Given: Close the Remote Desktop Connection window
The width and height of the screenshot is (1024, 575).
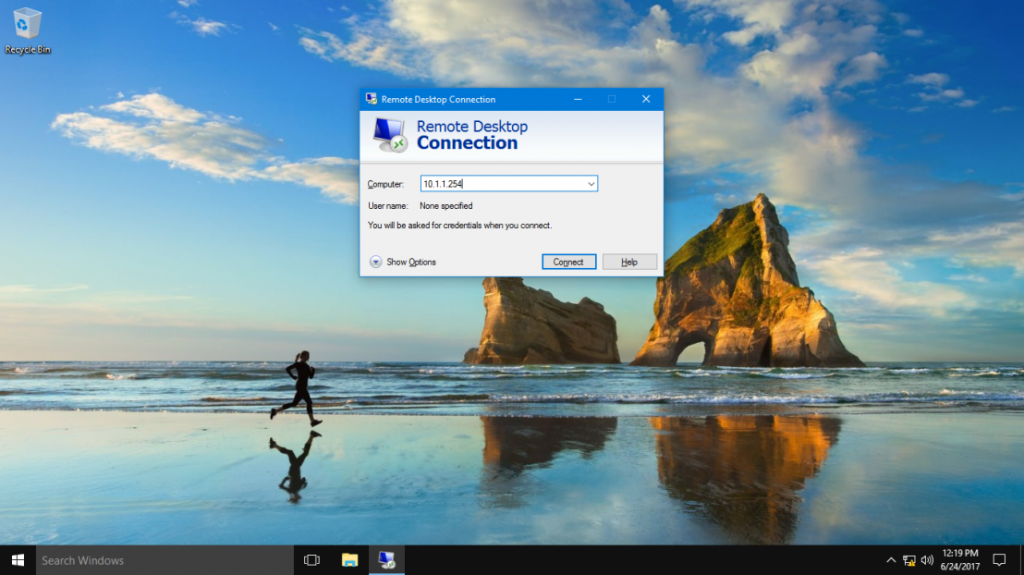Looking at the screenshot, I should (x=646, y=99).
